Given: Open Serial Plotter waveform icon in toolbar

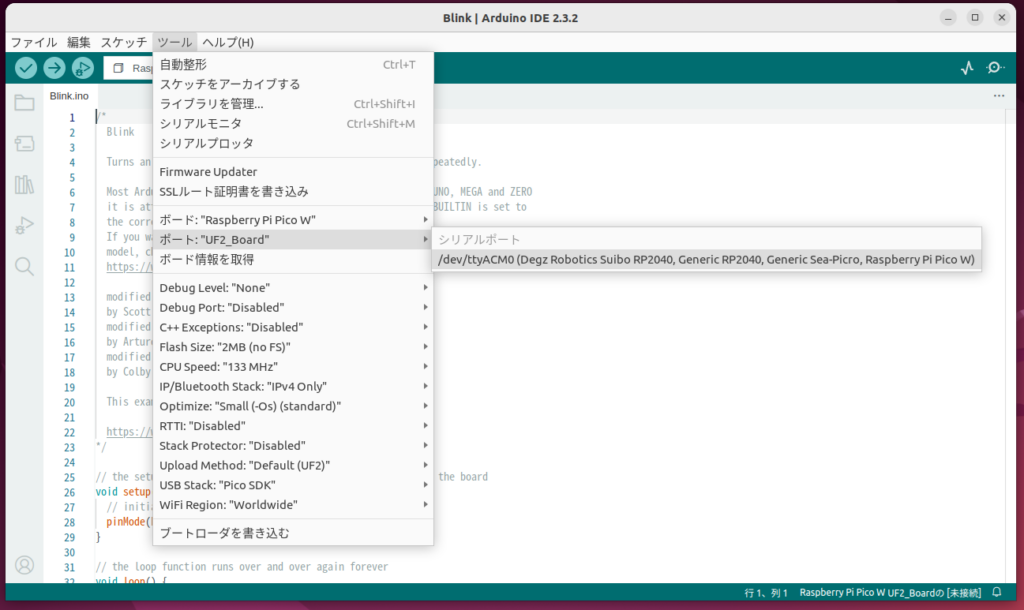Looking at the screenshot, I should (967, 67).
